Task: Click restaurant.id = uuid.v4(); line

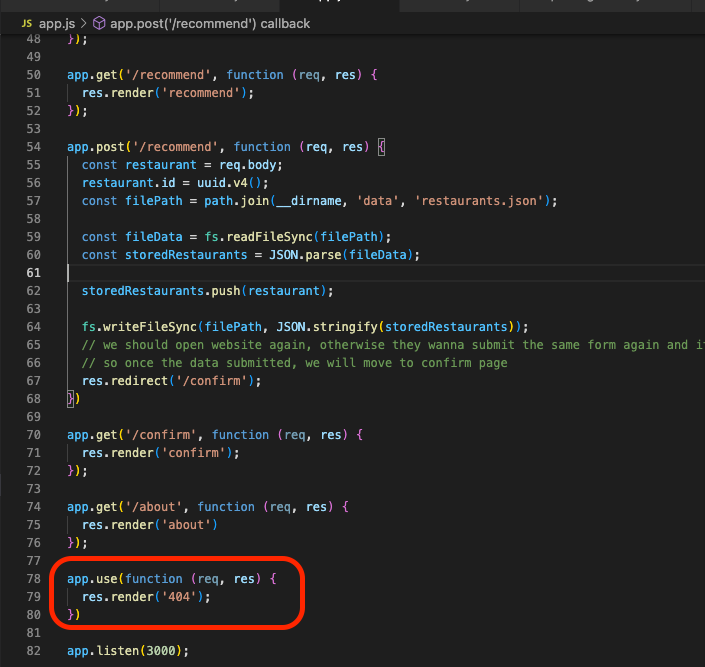Action: [x=175, y=183]
